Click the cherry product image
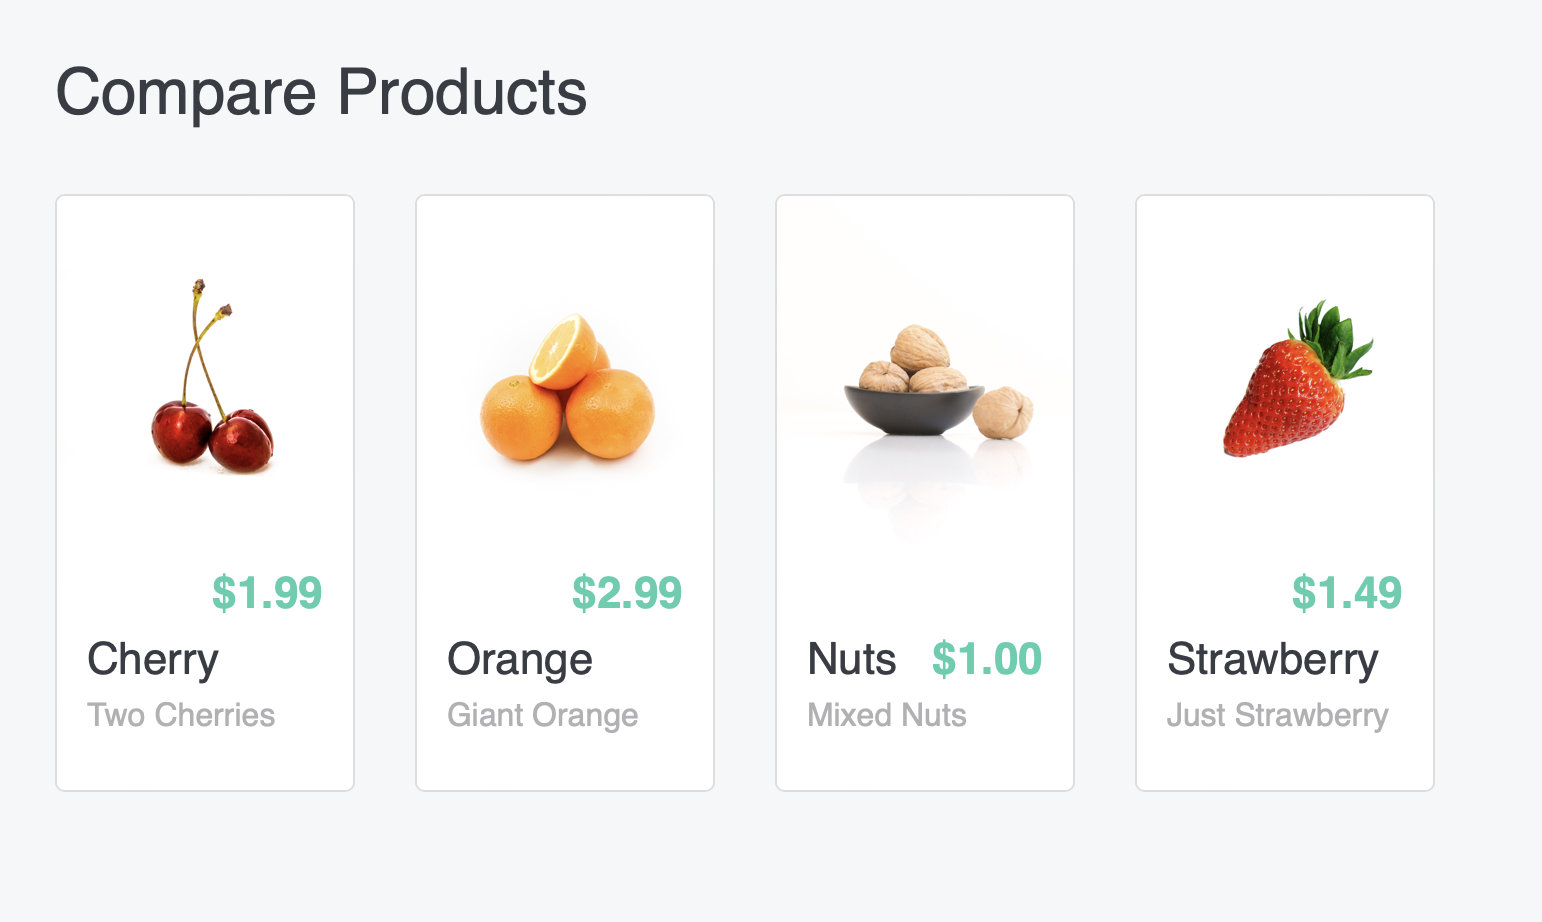1542x922 pixels. click(x=212, y=376)
